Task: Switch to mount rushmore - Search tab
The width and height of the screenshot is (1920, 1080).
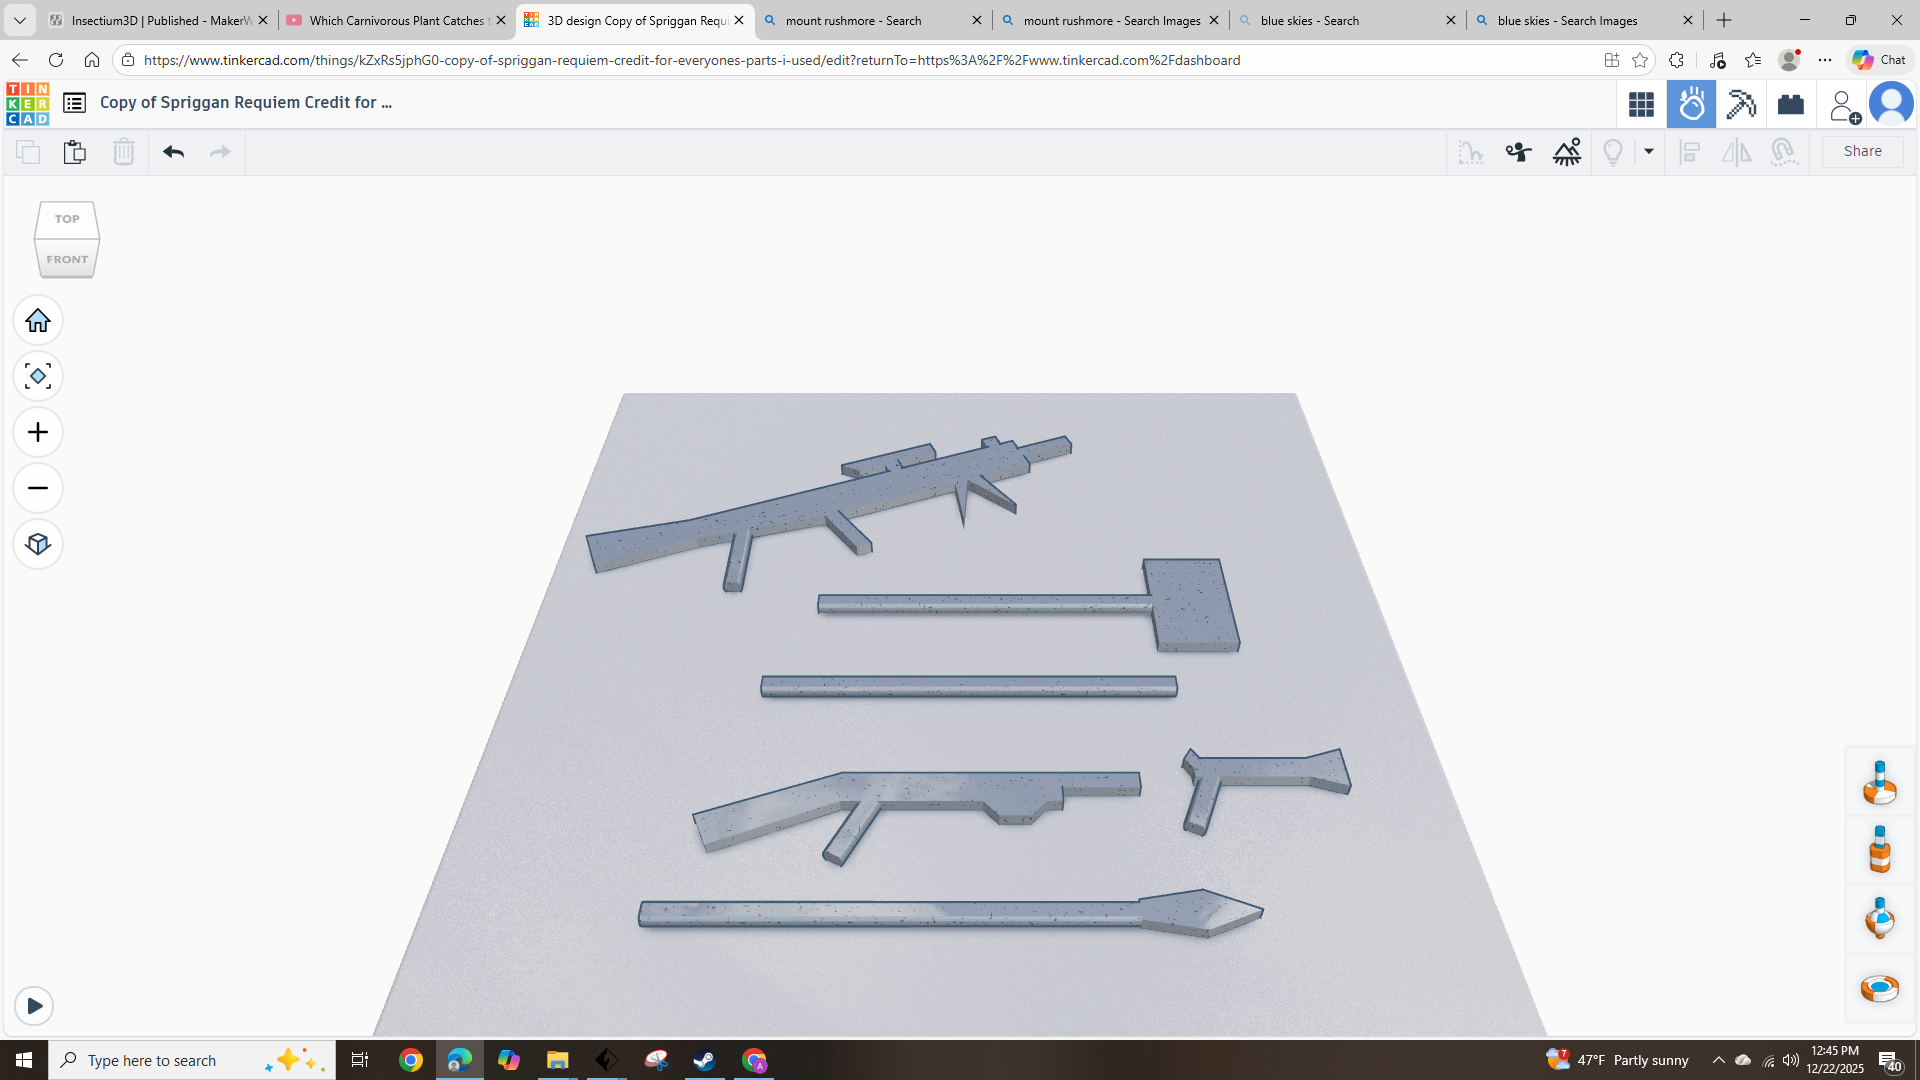Action: pos(872,20)
